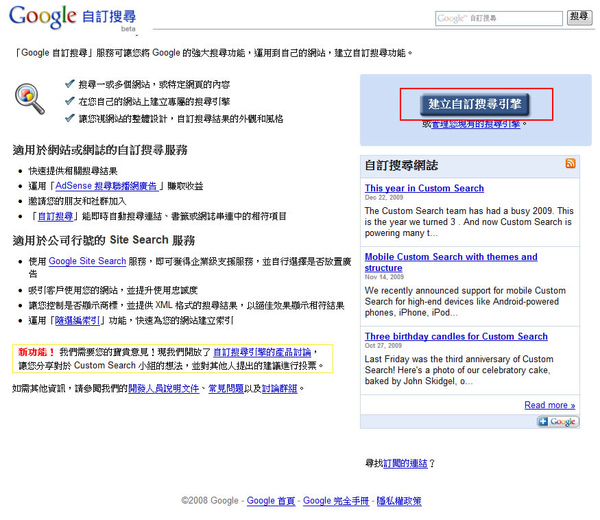Click the Read more » link
Screen dimensions: 600x520
click(549, 405)
